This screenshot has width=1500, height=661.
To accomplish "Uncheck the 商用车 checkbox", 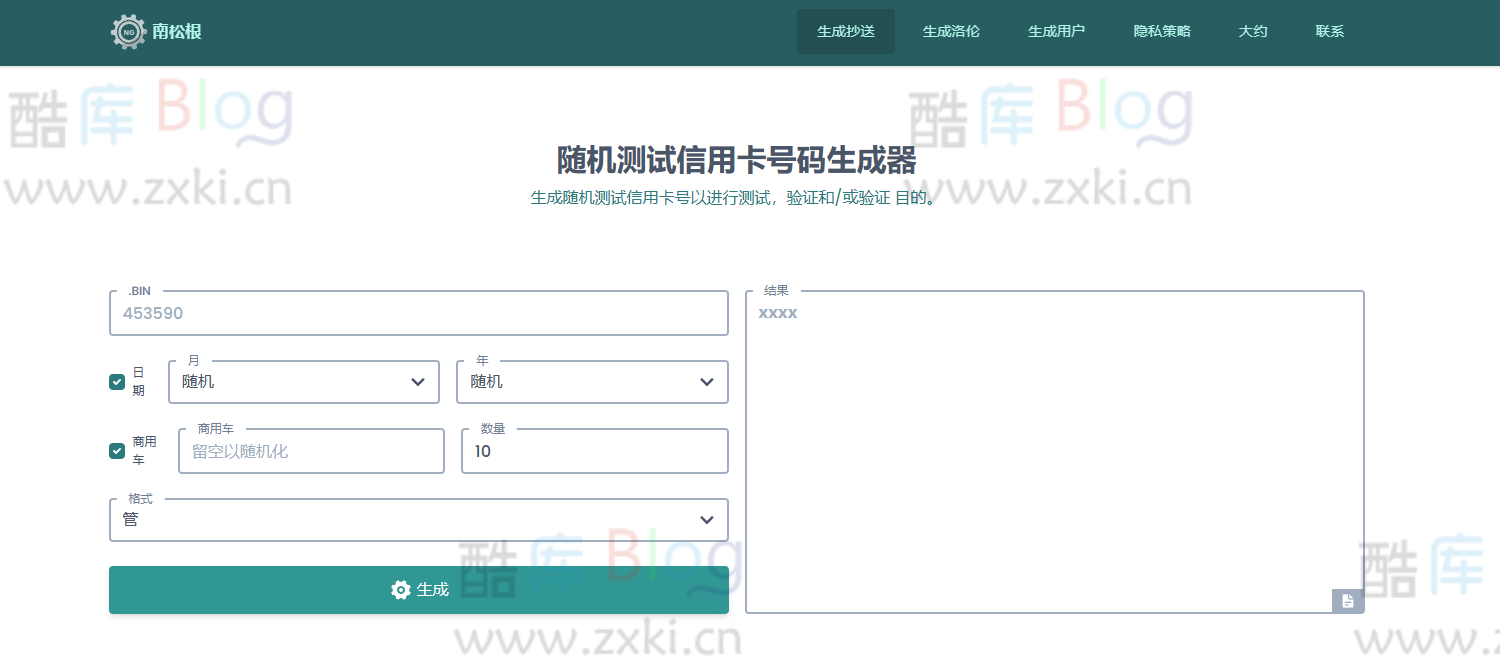I will tap(117, 450).
